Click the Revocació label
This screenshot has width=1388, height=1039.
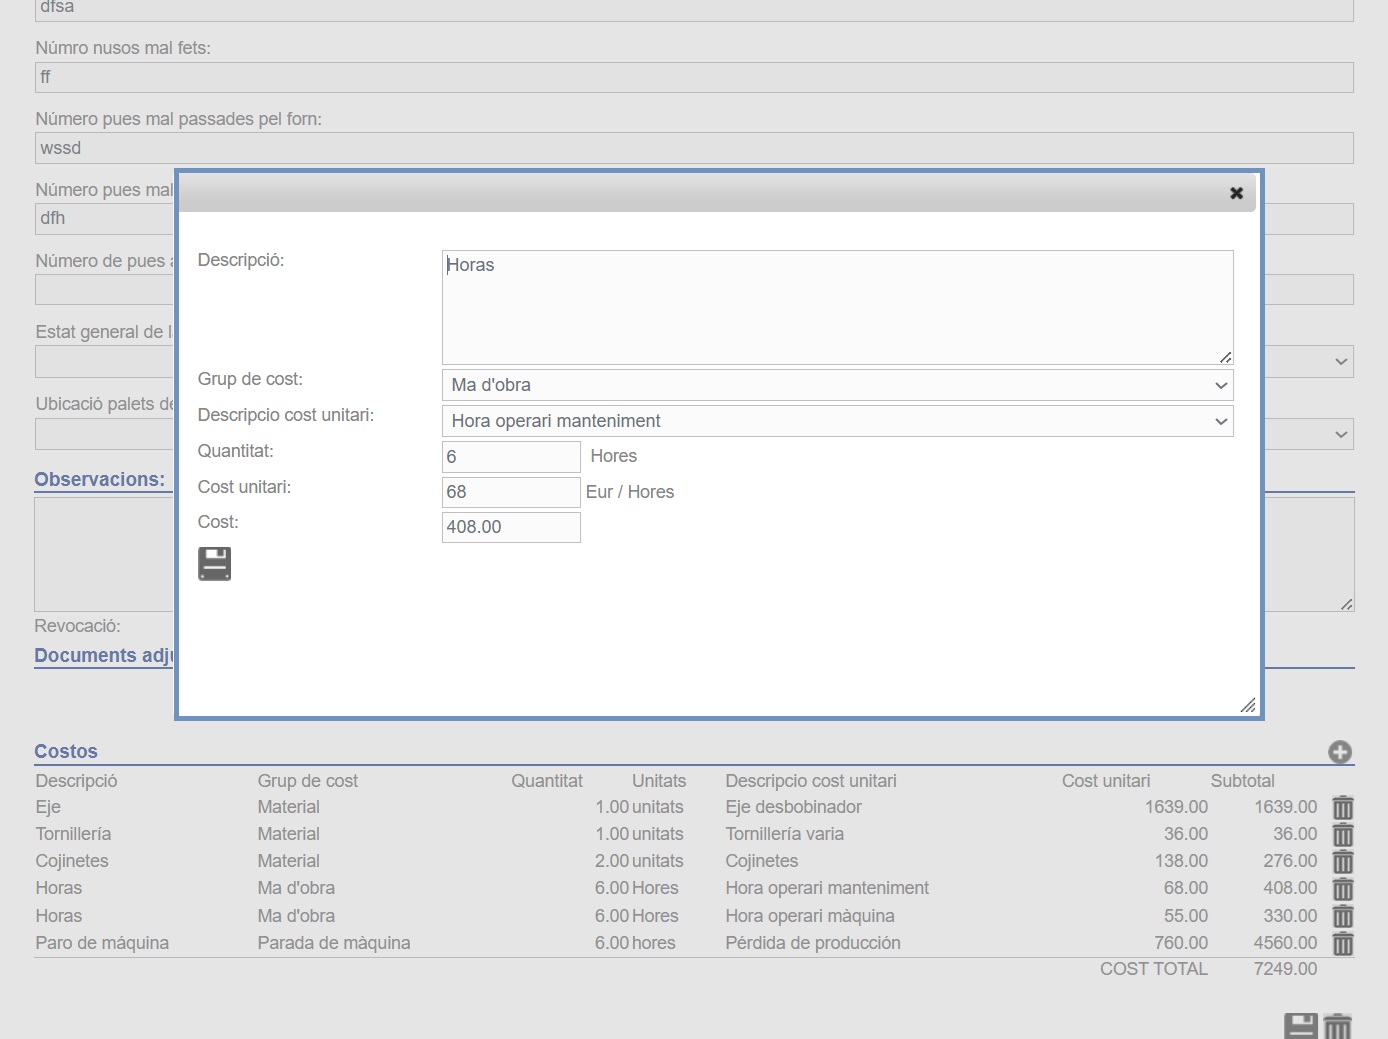coord(77,626)
